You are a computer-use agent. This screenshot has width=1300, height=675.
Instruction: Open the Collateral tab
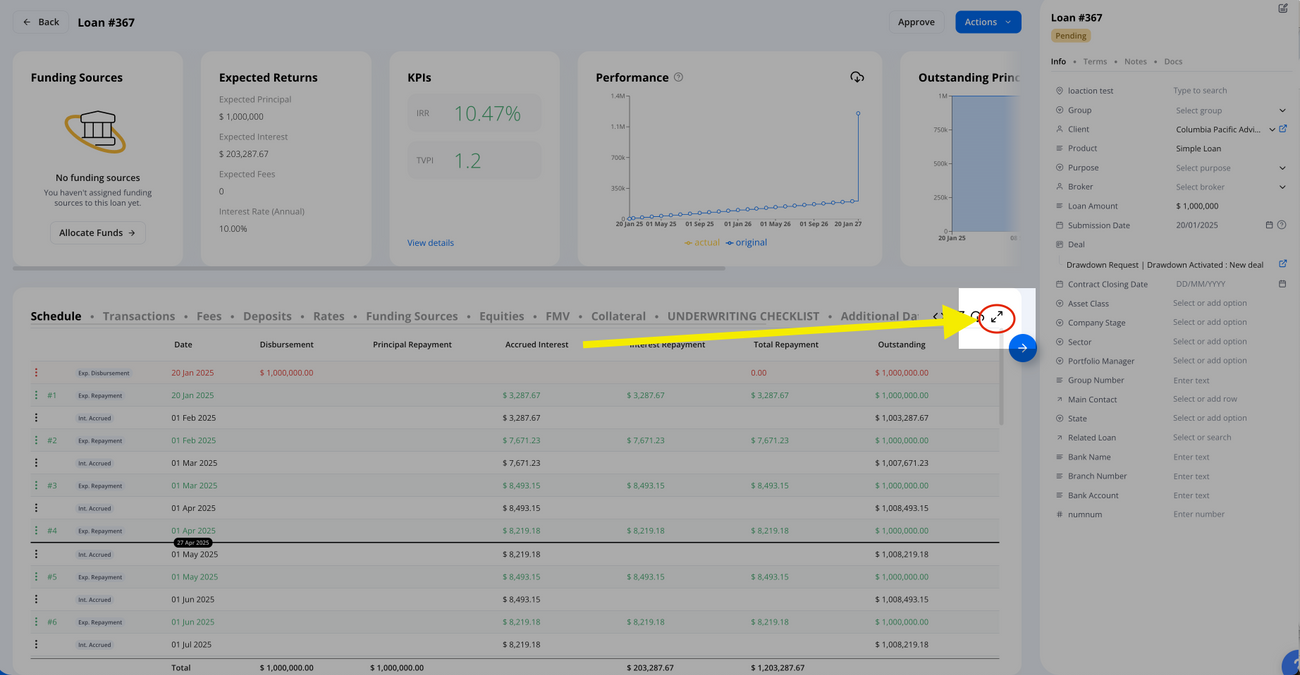618,316
